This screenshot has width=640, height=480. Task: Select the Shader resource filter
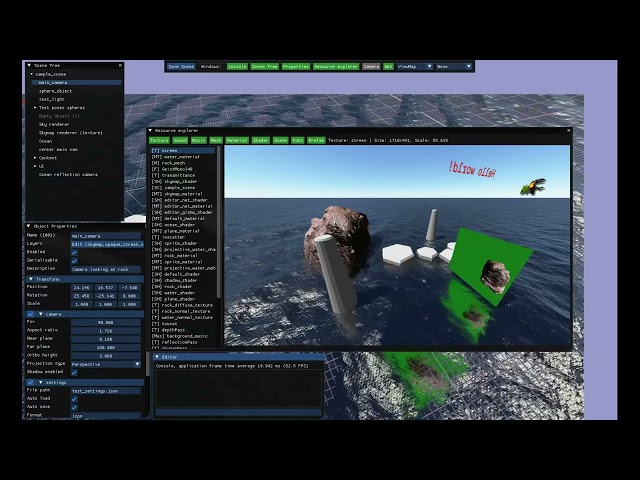[x=260, y=140]
